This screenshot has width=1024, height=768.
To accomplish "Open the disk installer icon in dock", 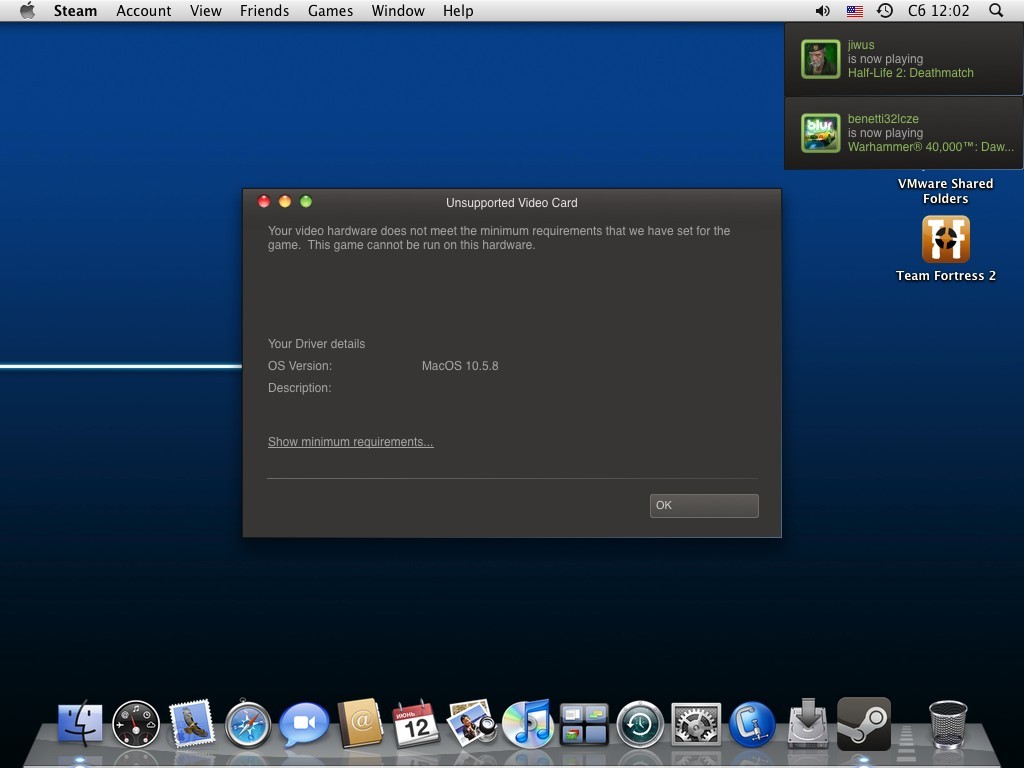I will (x=808, y=723).
